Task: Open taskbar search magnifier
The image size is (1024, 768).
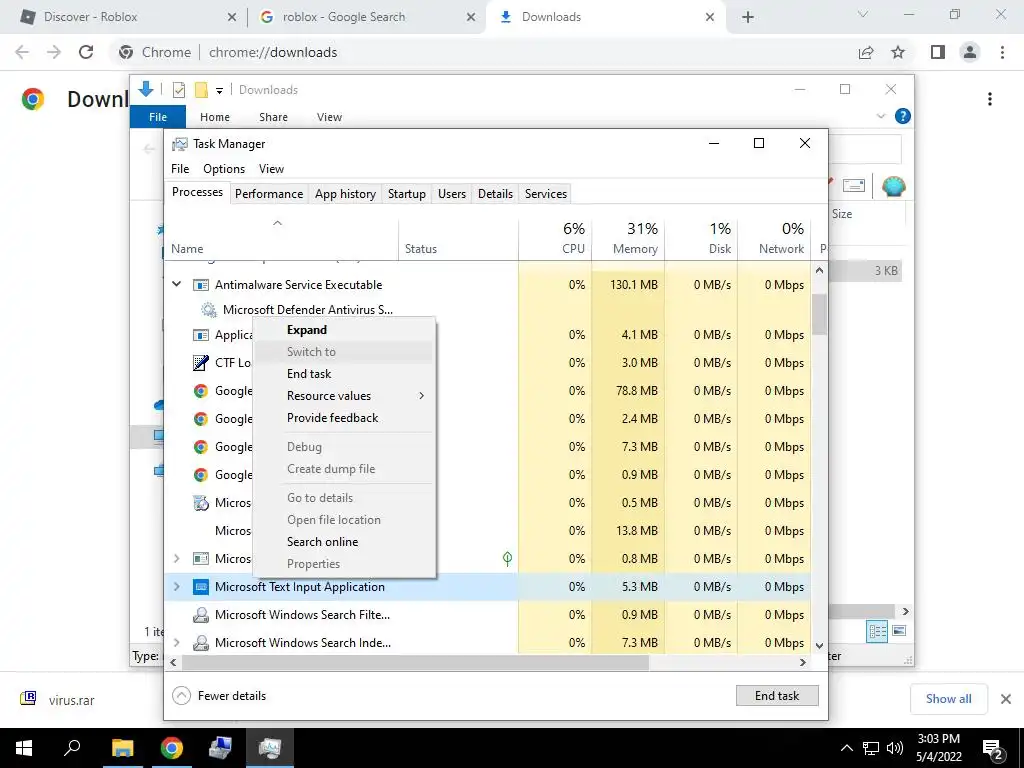Action: coord(72,747)
